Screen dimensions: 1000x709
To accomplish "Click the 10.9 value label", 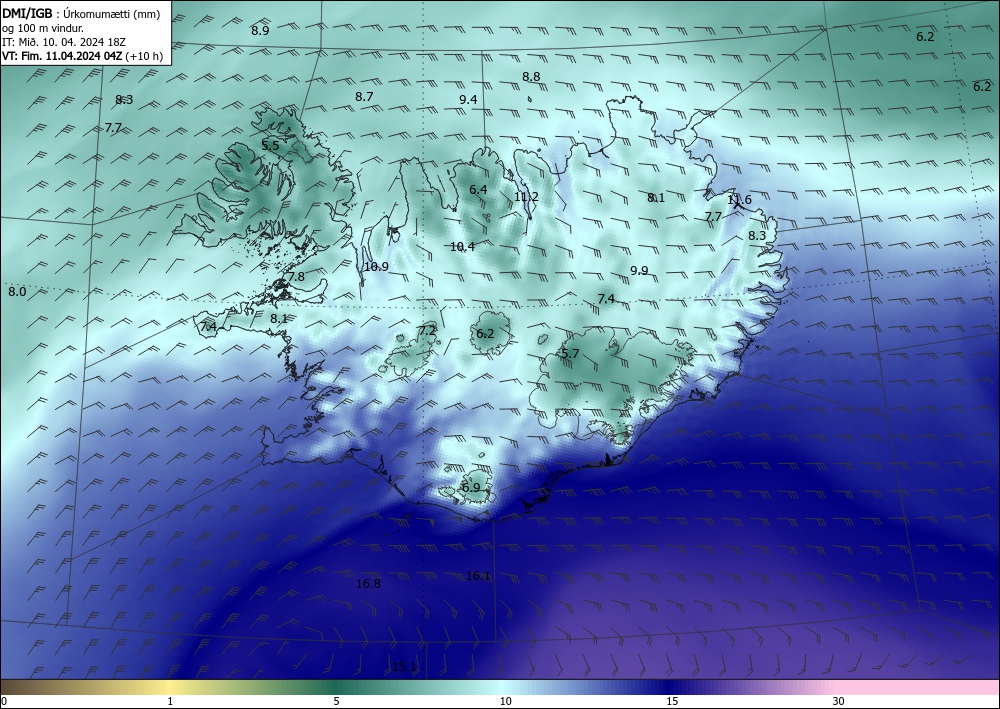I will (x=376, y=267).
